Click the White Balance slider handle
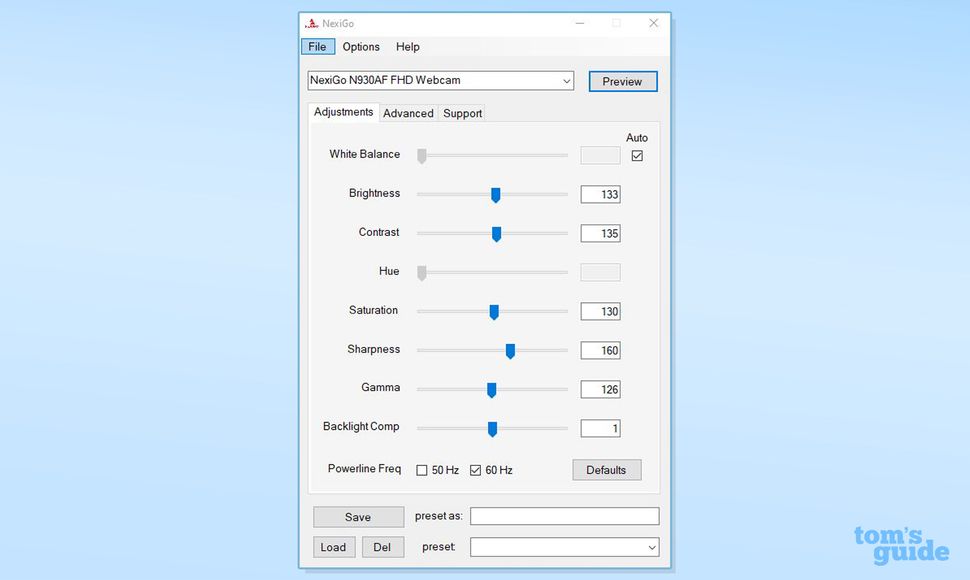 pos(422,156)
